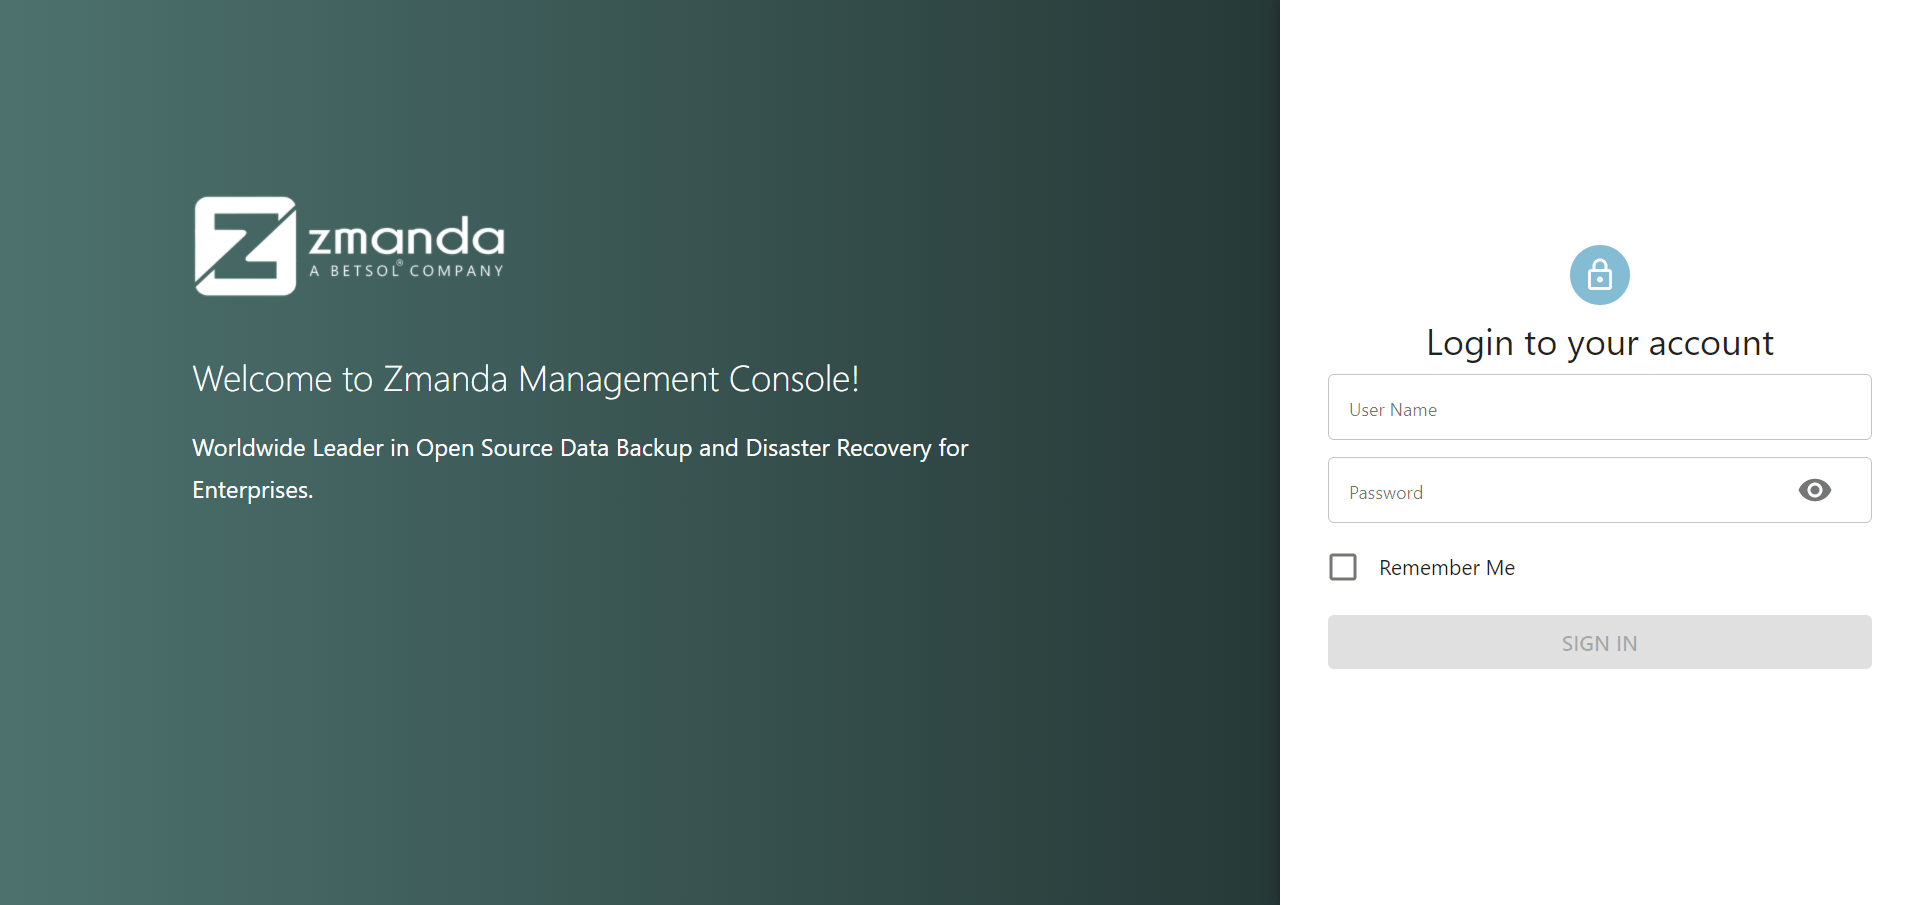Click the Worldwide Leader in Open Source description line
This screenshot has width=1920, height=905.
pos(580,448)
